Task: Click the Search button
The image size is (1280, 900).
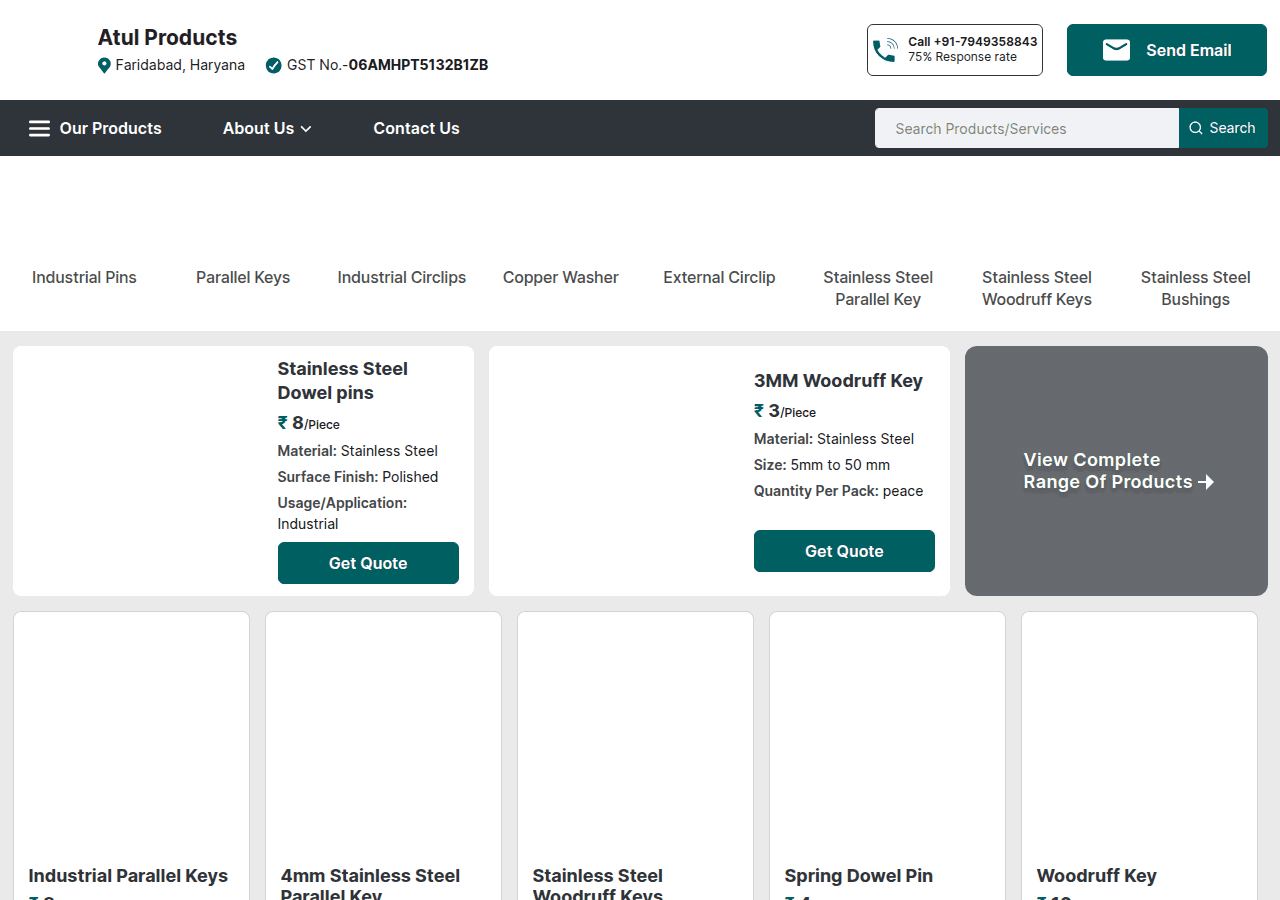Action: (1223, 128)
